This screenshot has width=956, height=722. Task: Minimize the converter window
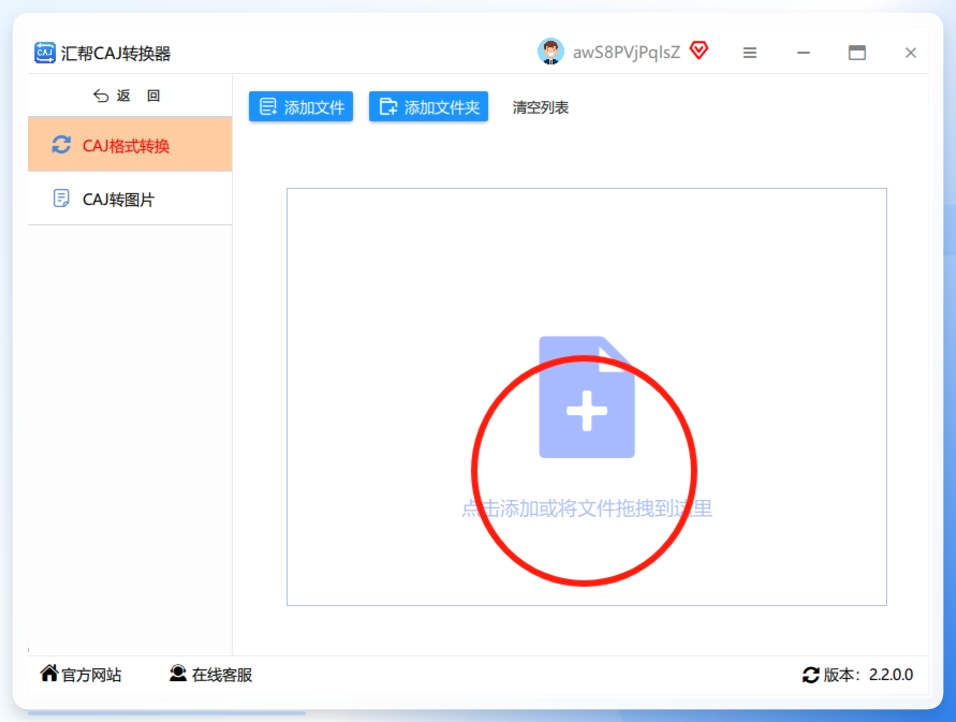coord(804,53)
